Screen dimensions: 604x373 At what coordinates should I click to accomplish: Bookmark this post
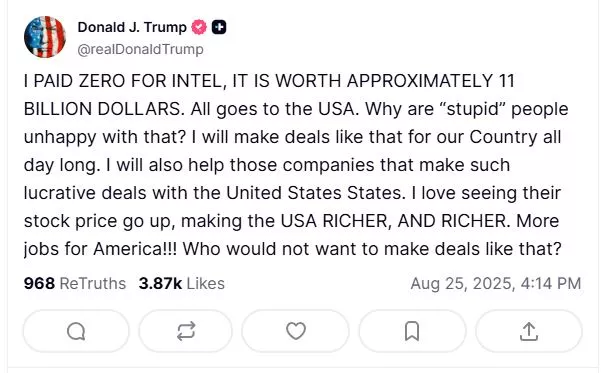[x=412, y=331]
